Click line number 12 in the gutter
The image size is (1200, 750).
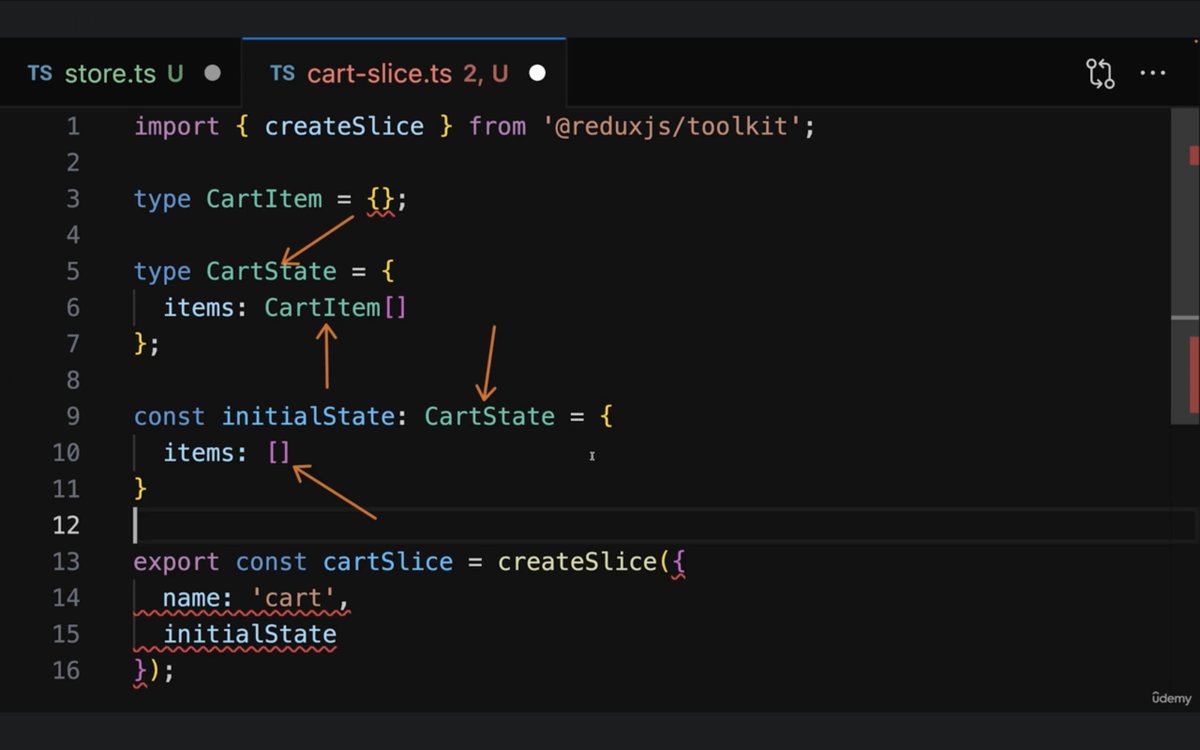[x=65, y=525]
